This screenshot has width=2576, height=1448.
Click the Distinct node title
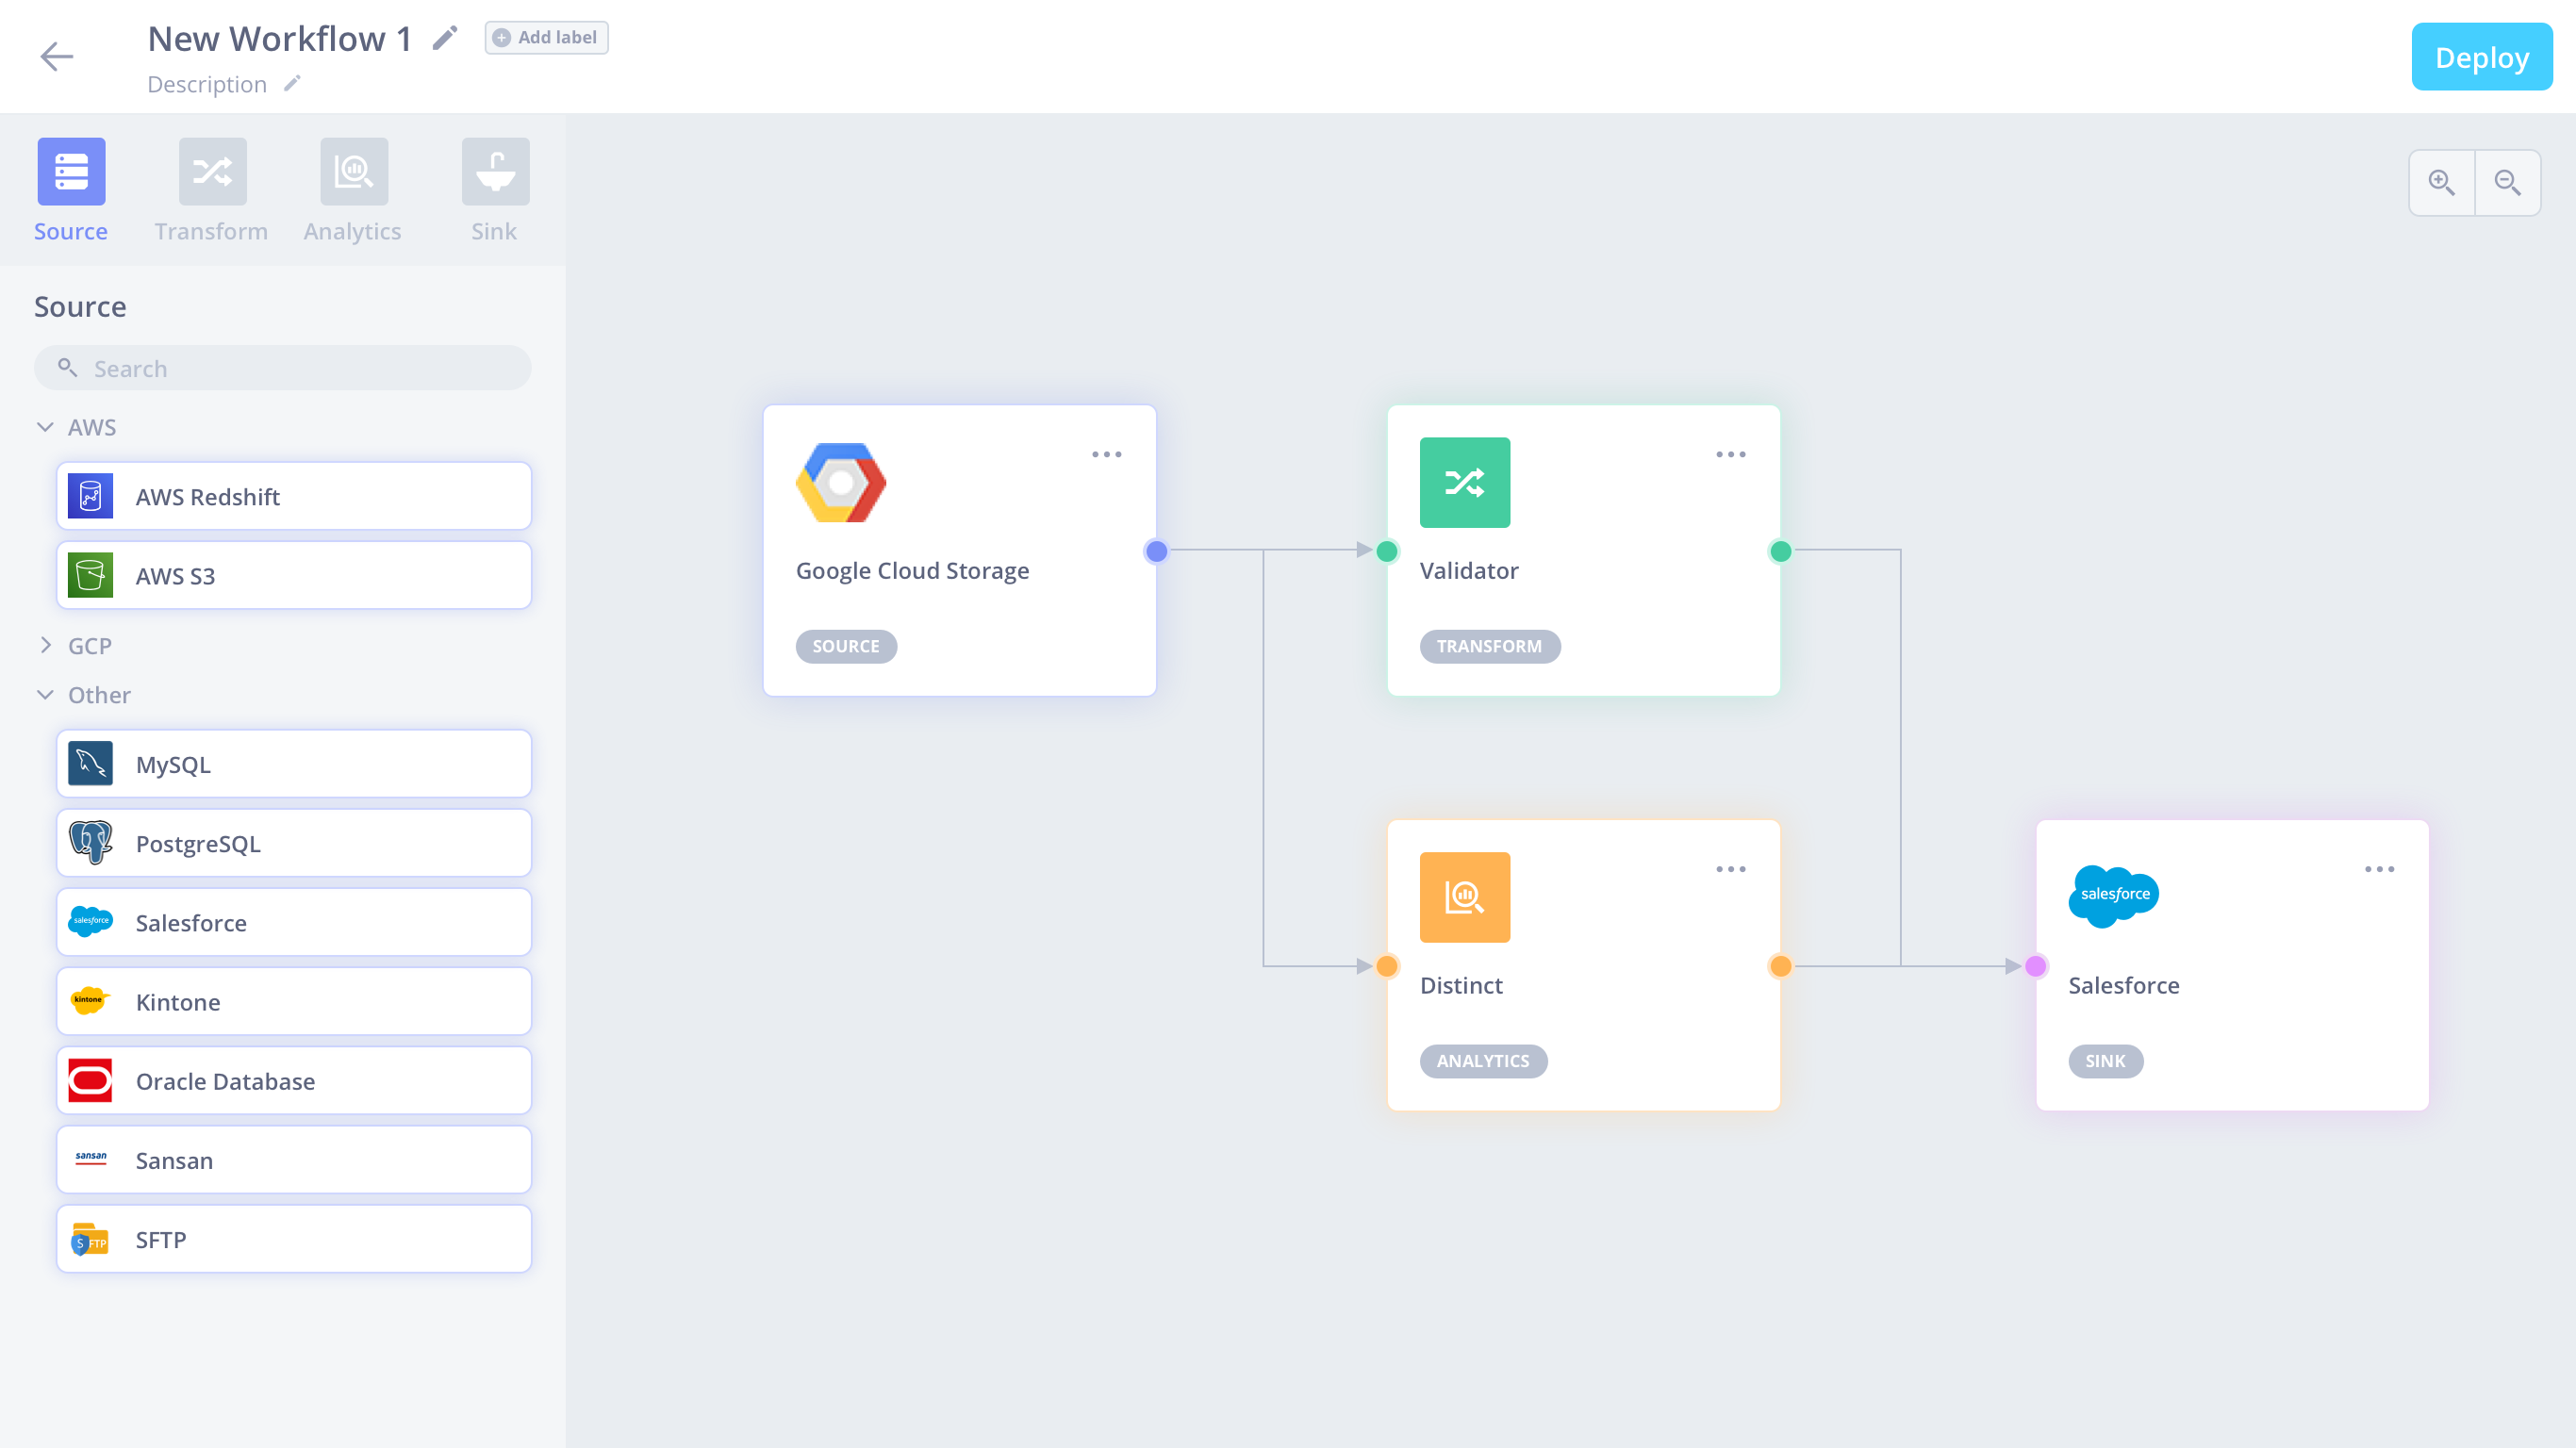1461,985
